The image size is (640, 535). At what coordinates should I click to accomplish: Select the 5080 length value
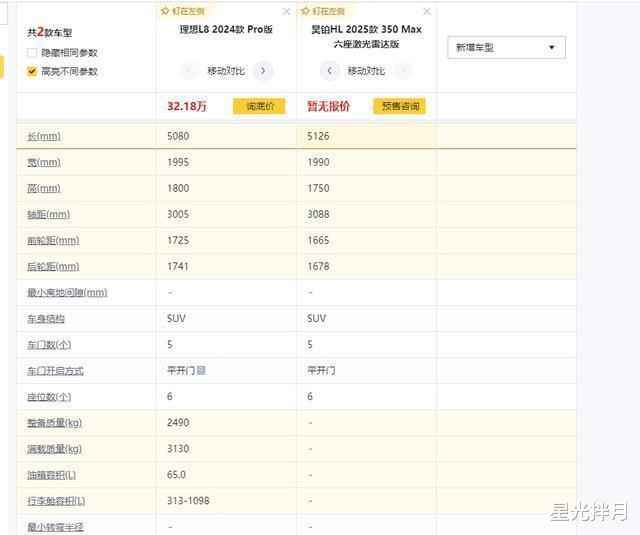coord(178,136)
